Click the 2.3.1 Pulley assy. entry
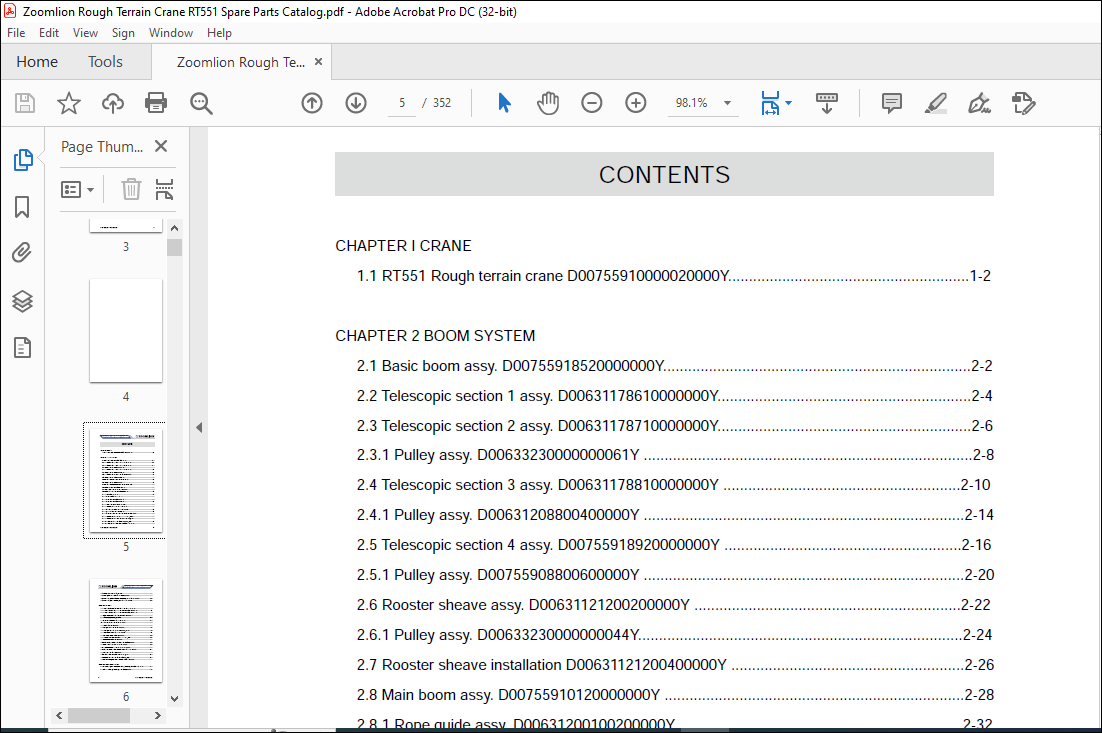Image resolution: width=1102 pixels, height=733 pixels. pos(675,455)
